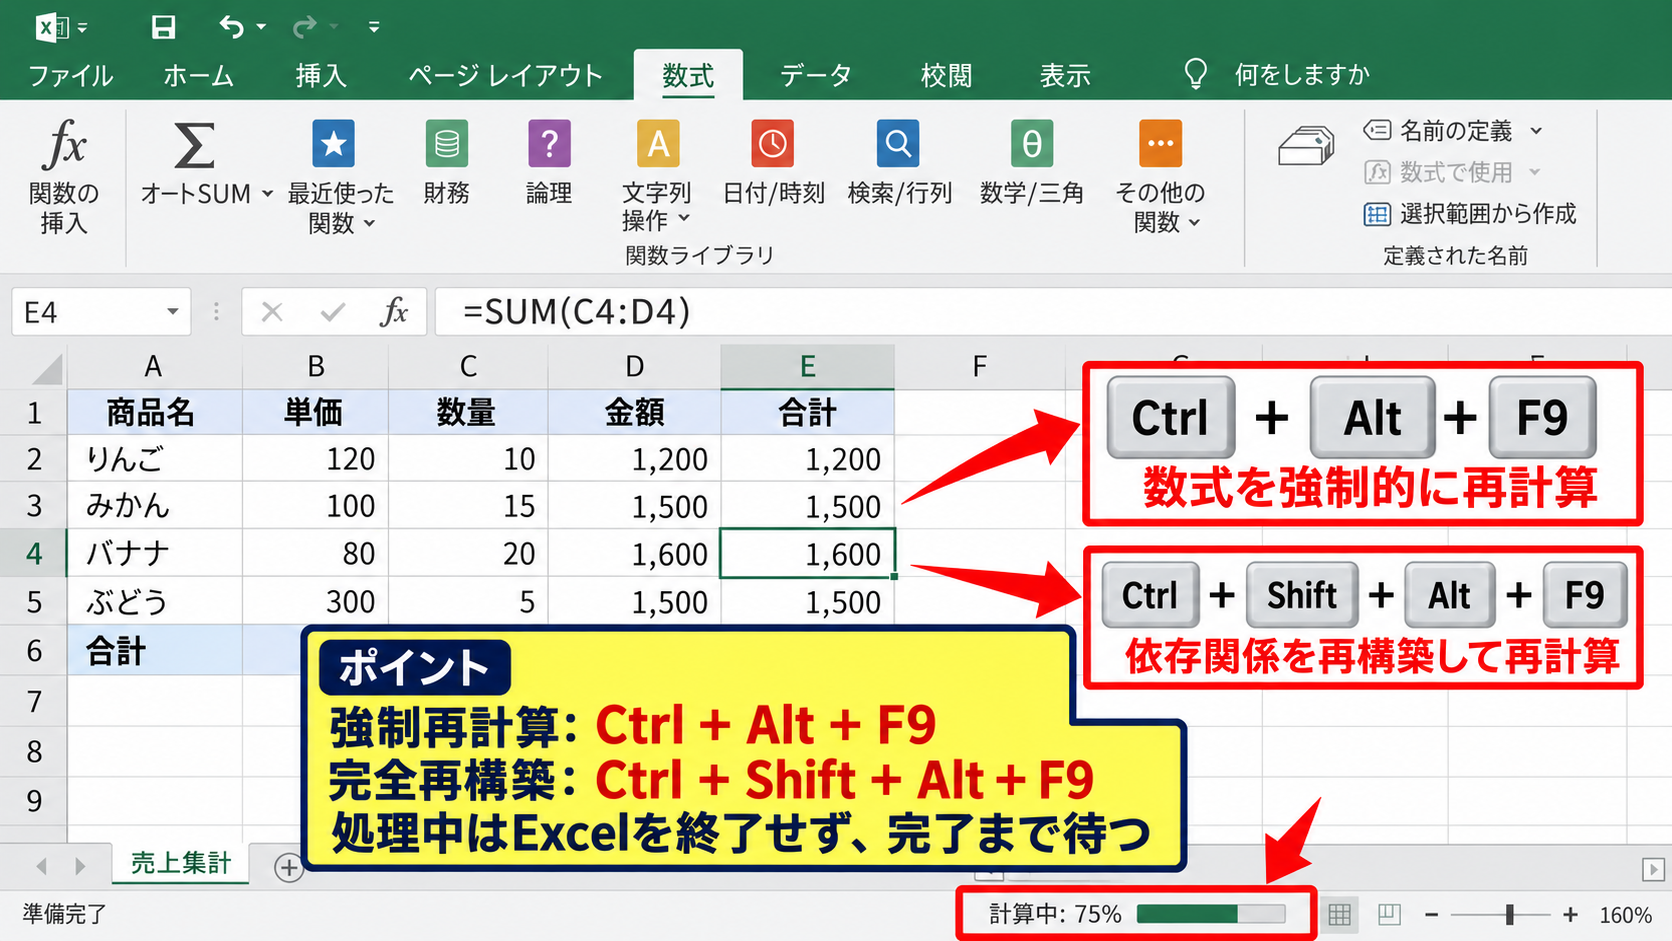Expand the オートSUM dropdown arrow
The image size is (1672, 941).
click(x=267, y=193)
